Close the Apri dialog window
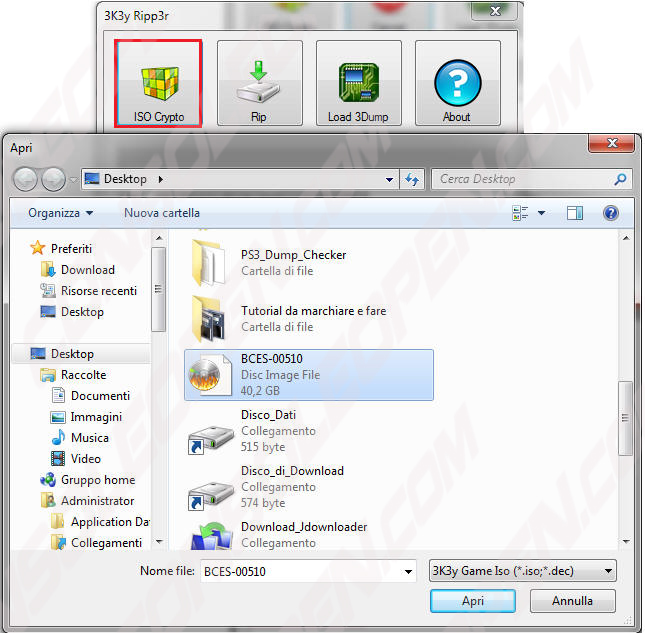The height and width of the screenshot is (633, 645). pyautogui.click(x=612, y=143)
